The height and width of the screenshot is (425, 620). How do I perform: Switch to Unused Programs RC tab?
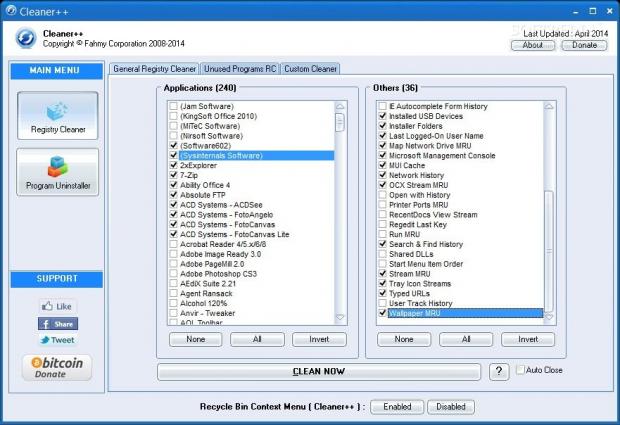click(x=240, y=69)
